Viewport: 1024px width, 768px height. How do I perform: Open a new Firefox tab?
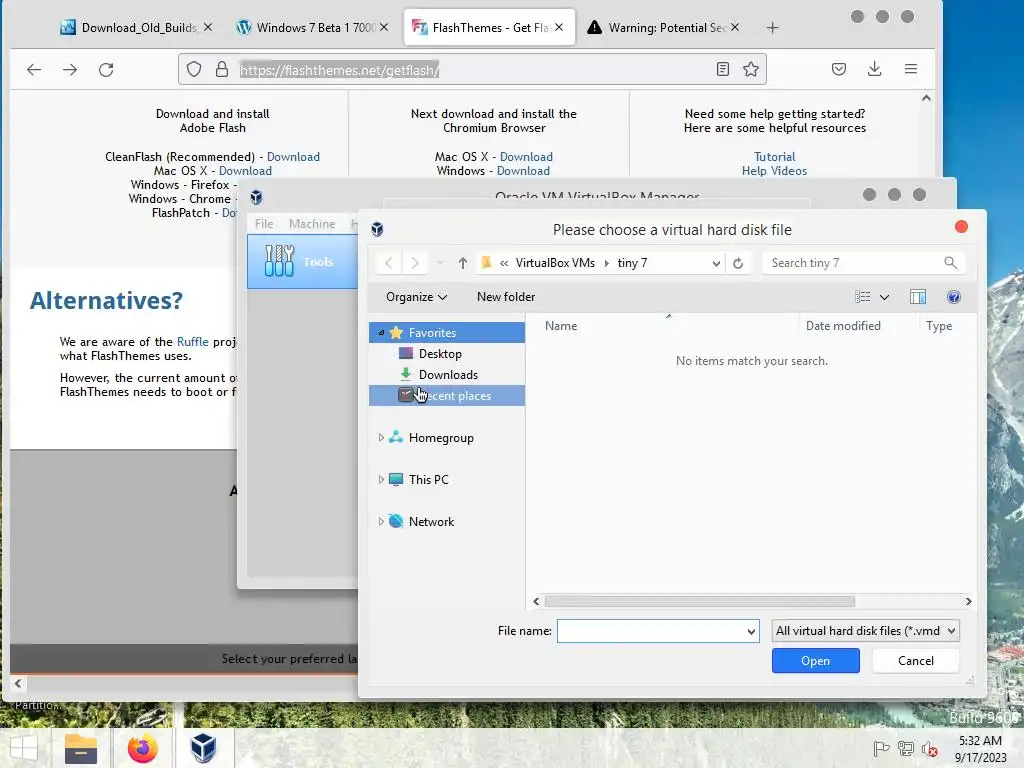pyautogui.click(x=773, y=27)
